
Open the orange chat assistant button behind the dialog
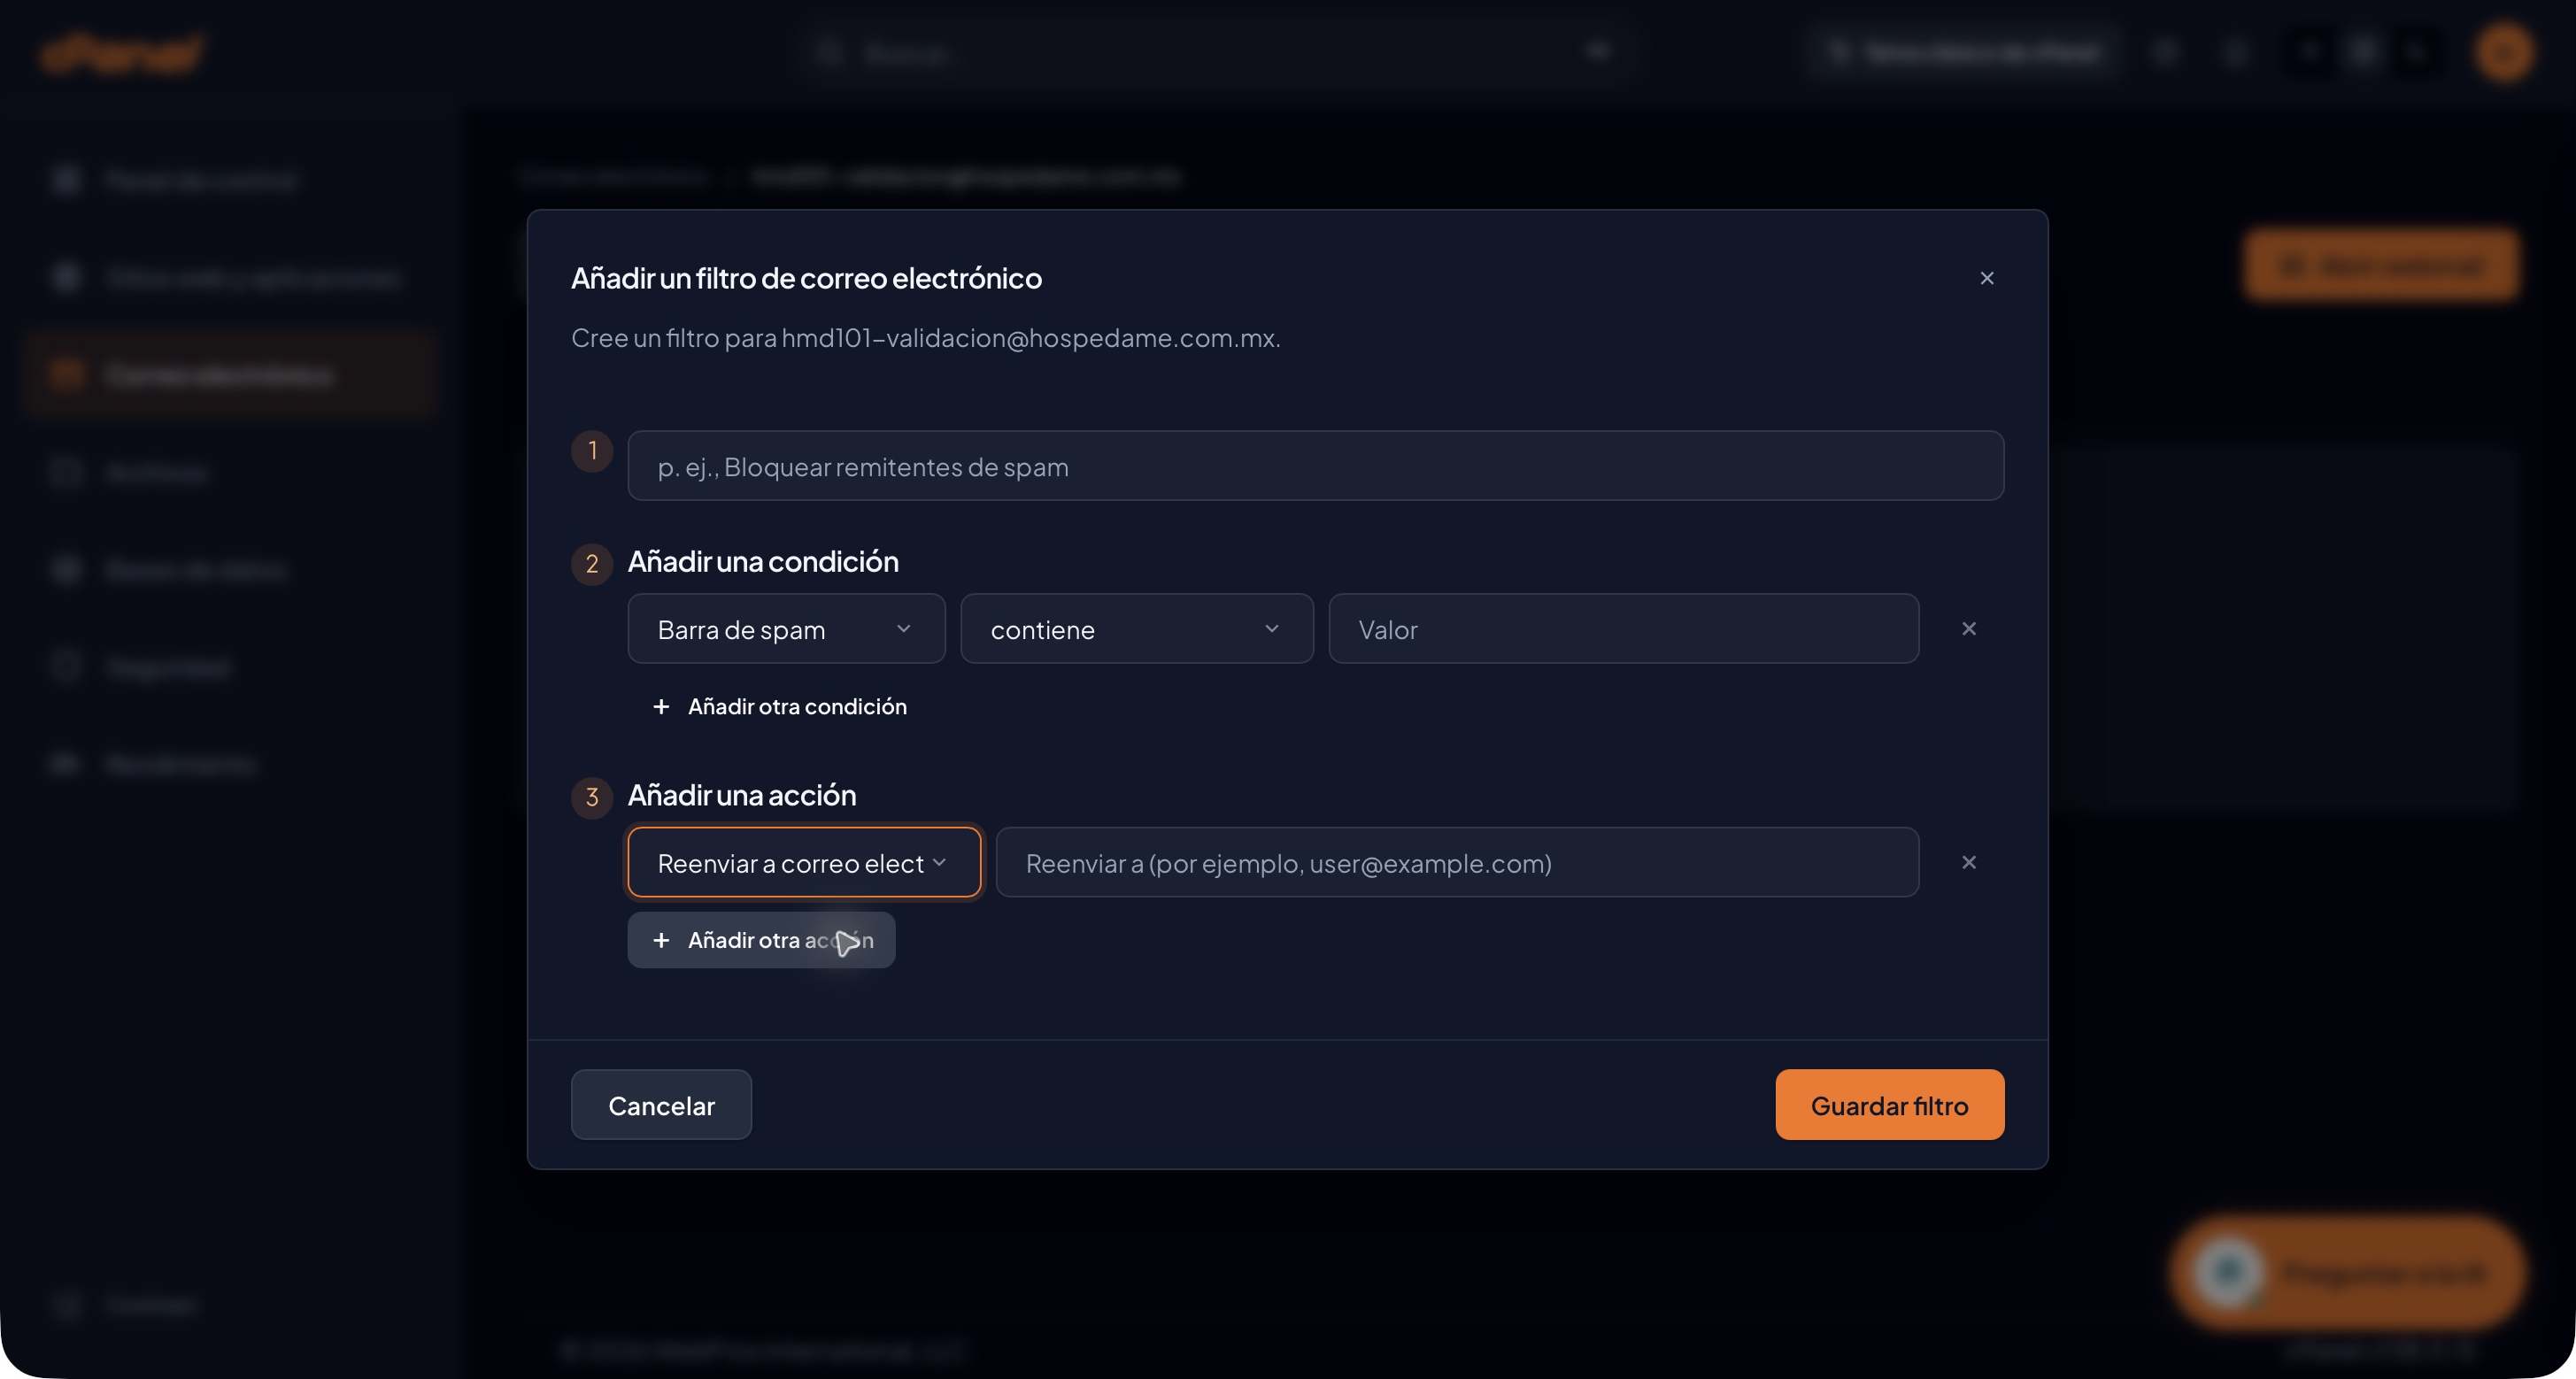(2347, 1272)
